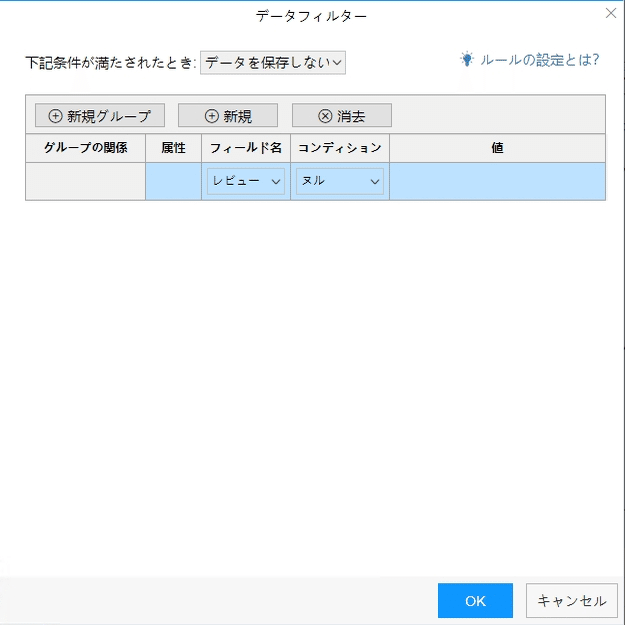Select the 属性 cell in the filter row

coord(173,181)
